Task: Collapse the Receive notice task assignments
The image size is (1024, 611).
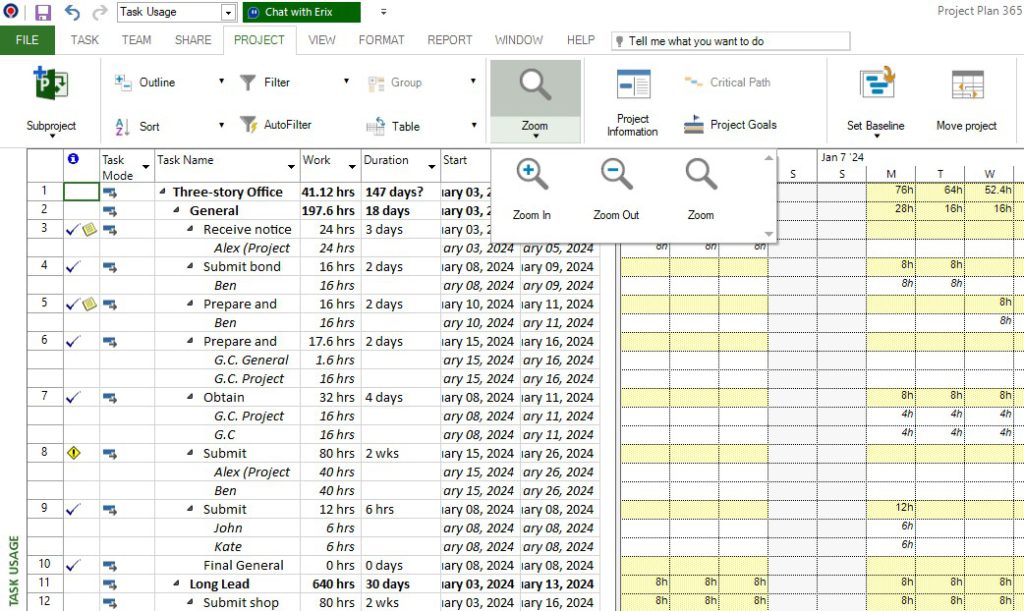Action: (190, 229)
